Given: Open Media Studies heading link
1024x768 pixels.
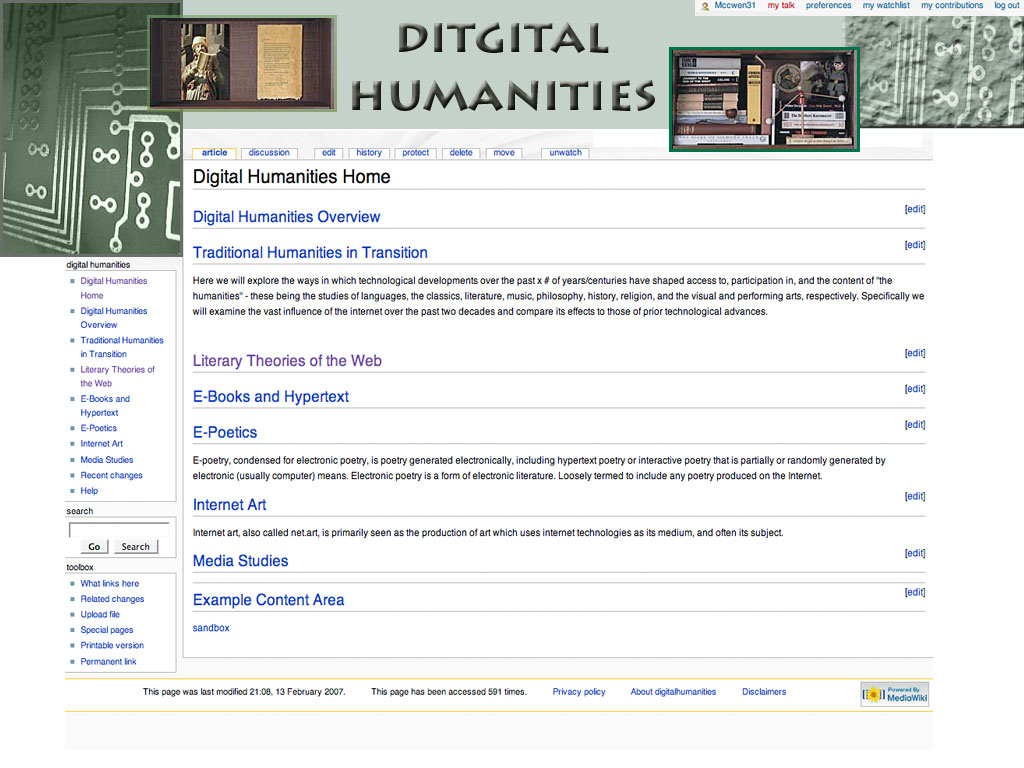Looking at the screenshot, I should point(240,561).
